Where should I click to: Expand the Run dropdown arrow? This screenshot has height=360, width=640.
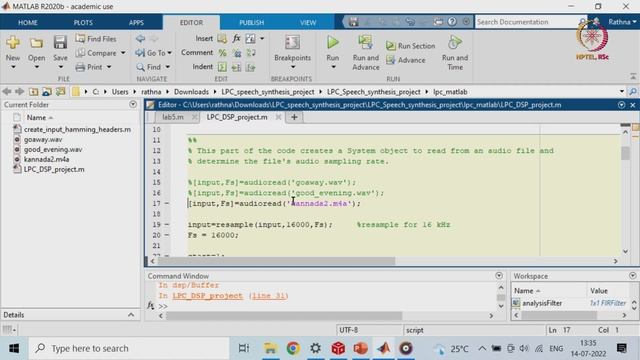333,67
